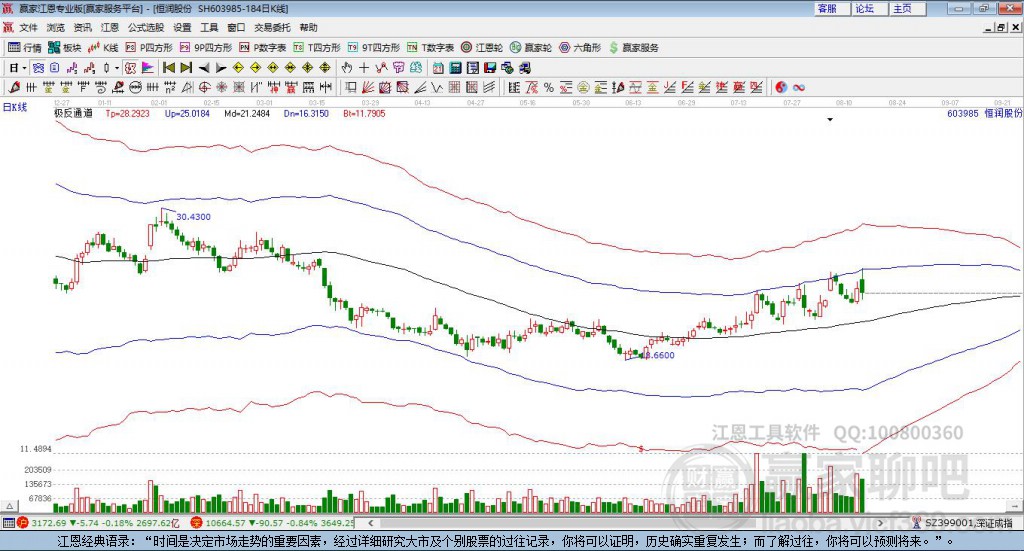Open 9T四方形 tool
Screen dimensions: 1024x551
tap(374, 48)
